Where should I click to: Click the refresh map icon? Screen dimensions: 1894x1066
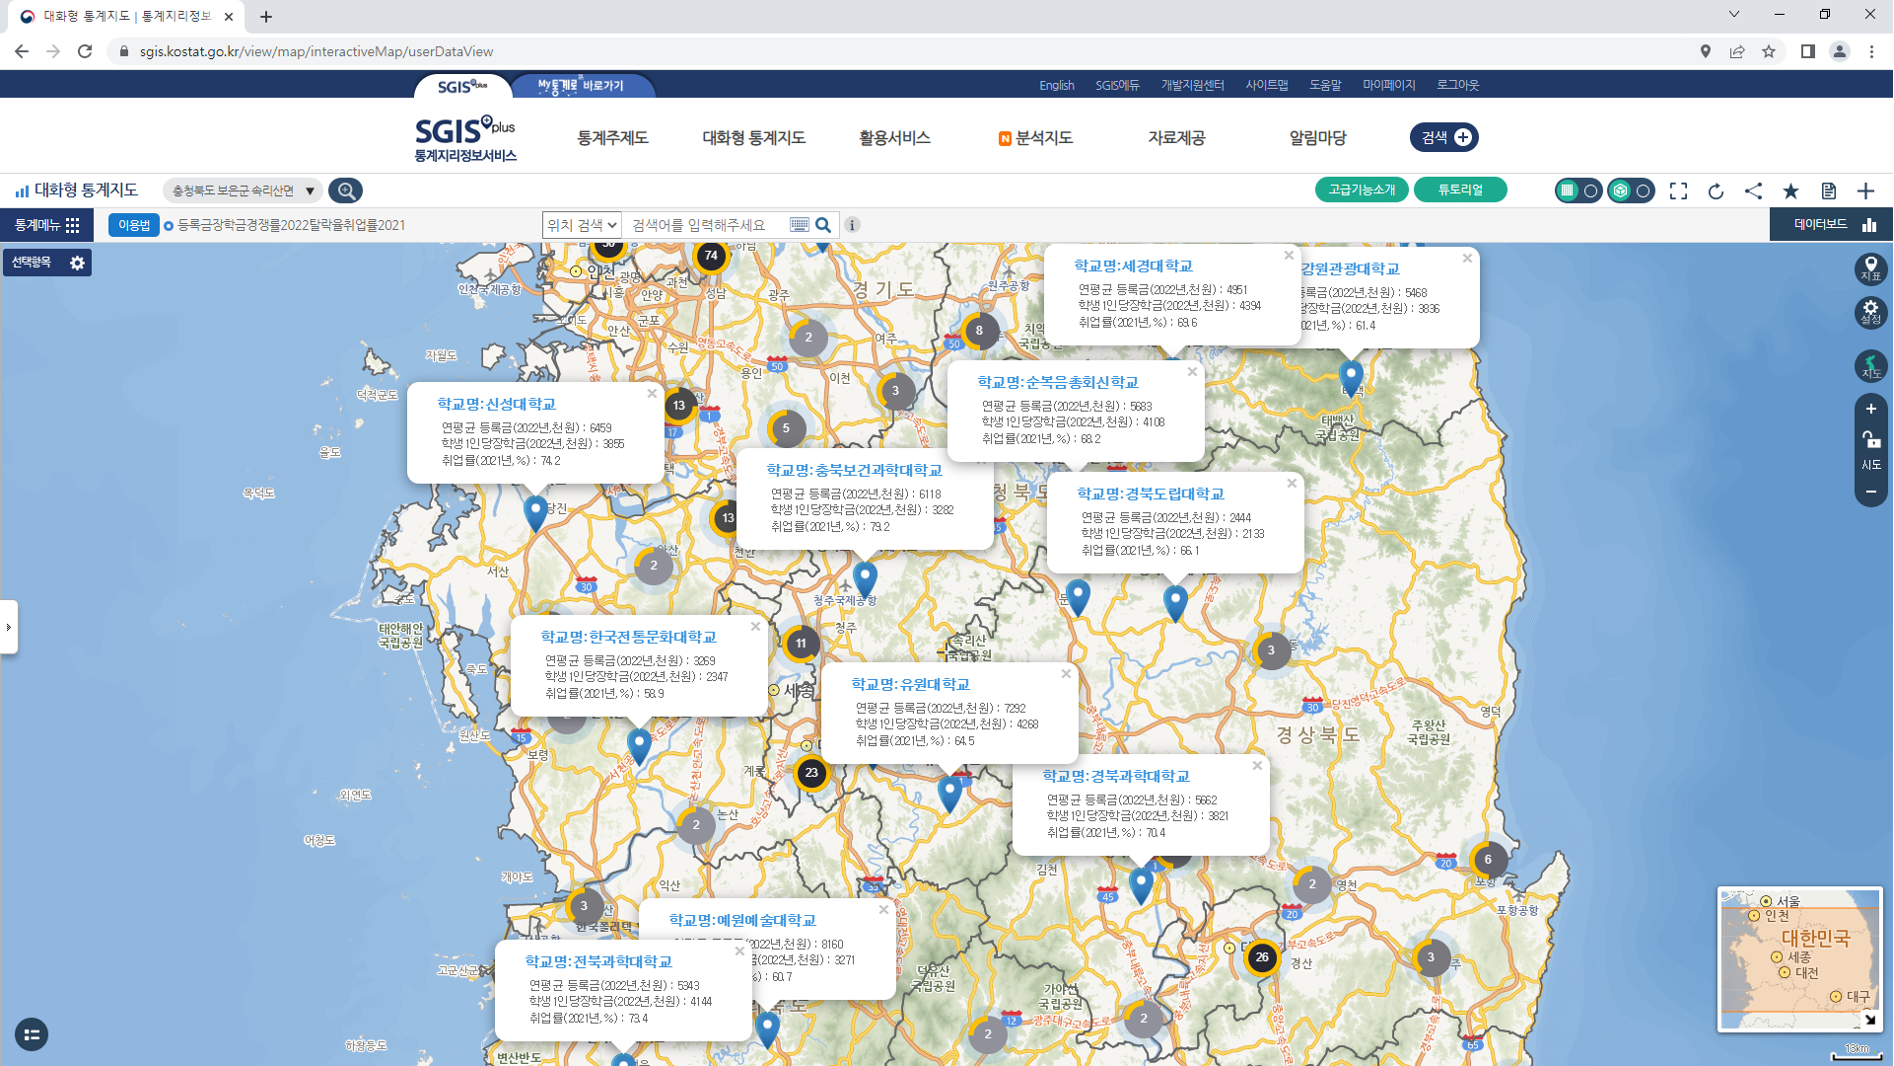coord(1716,191)
